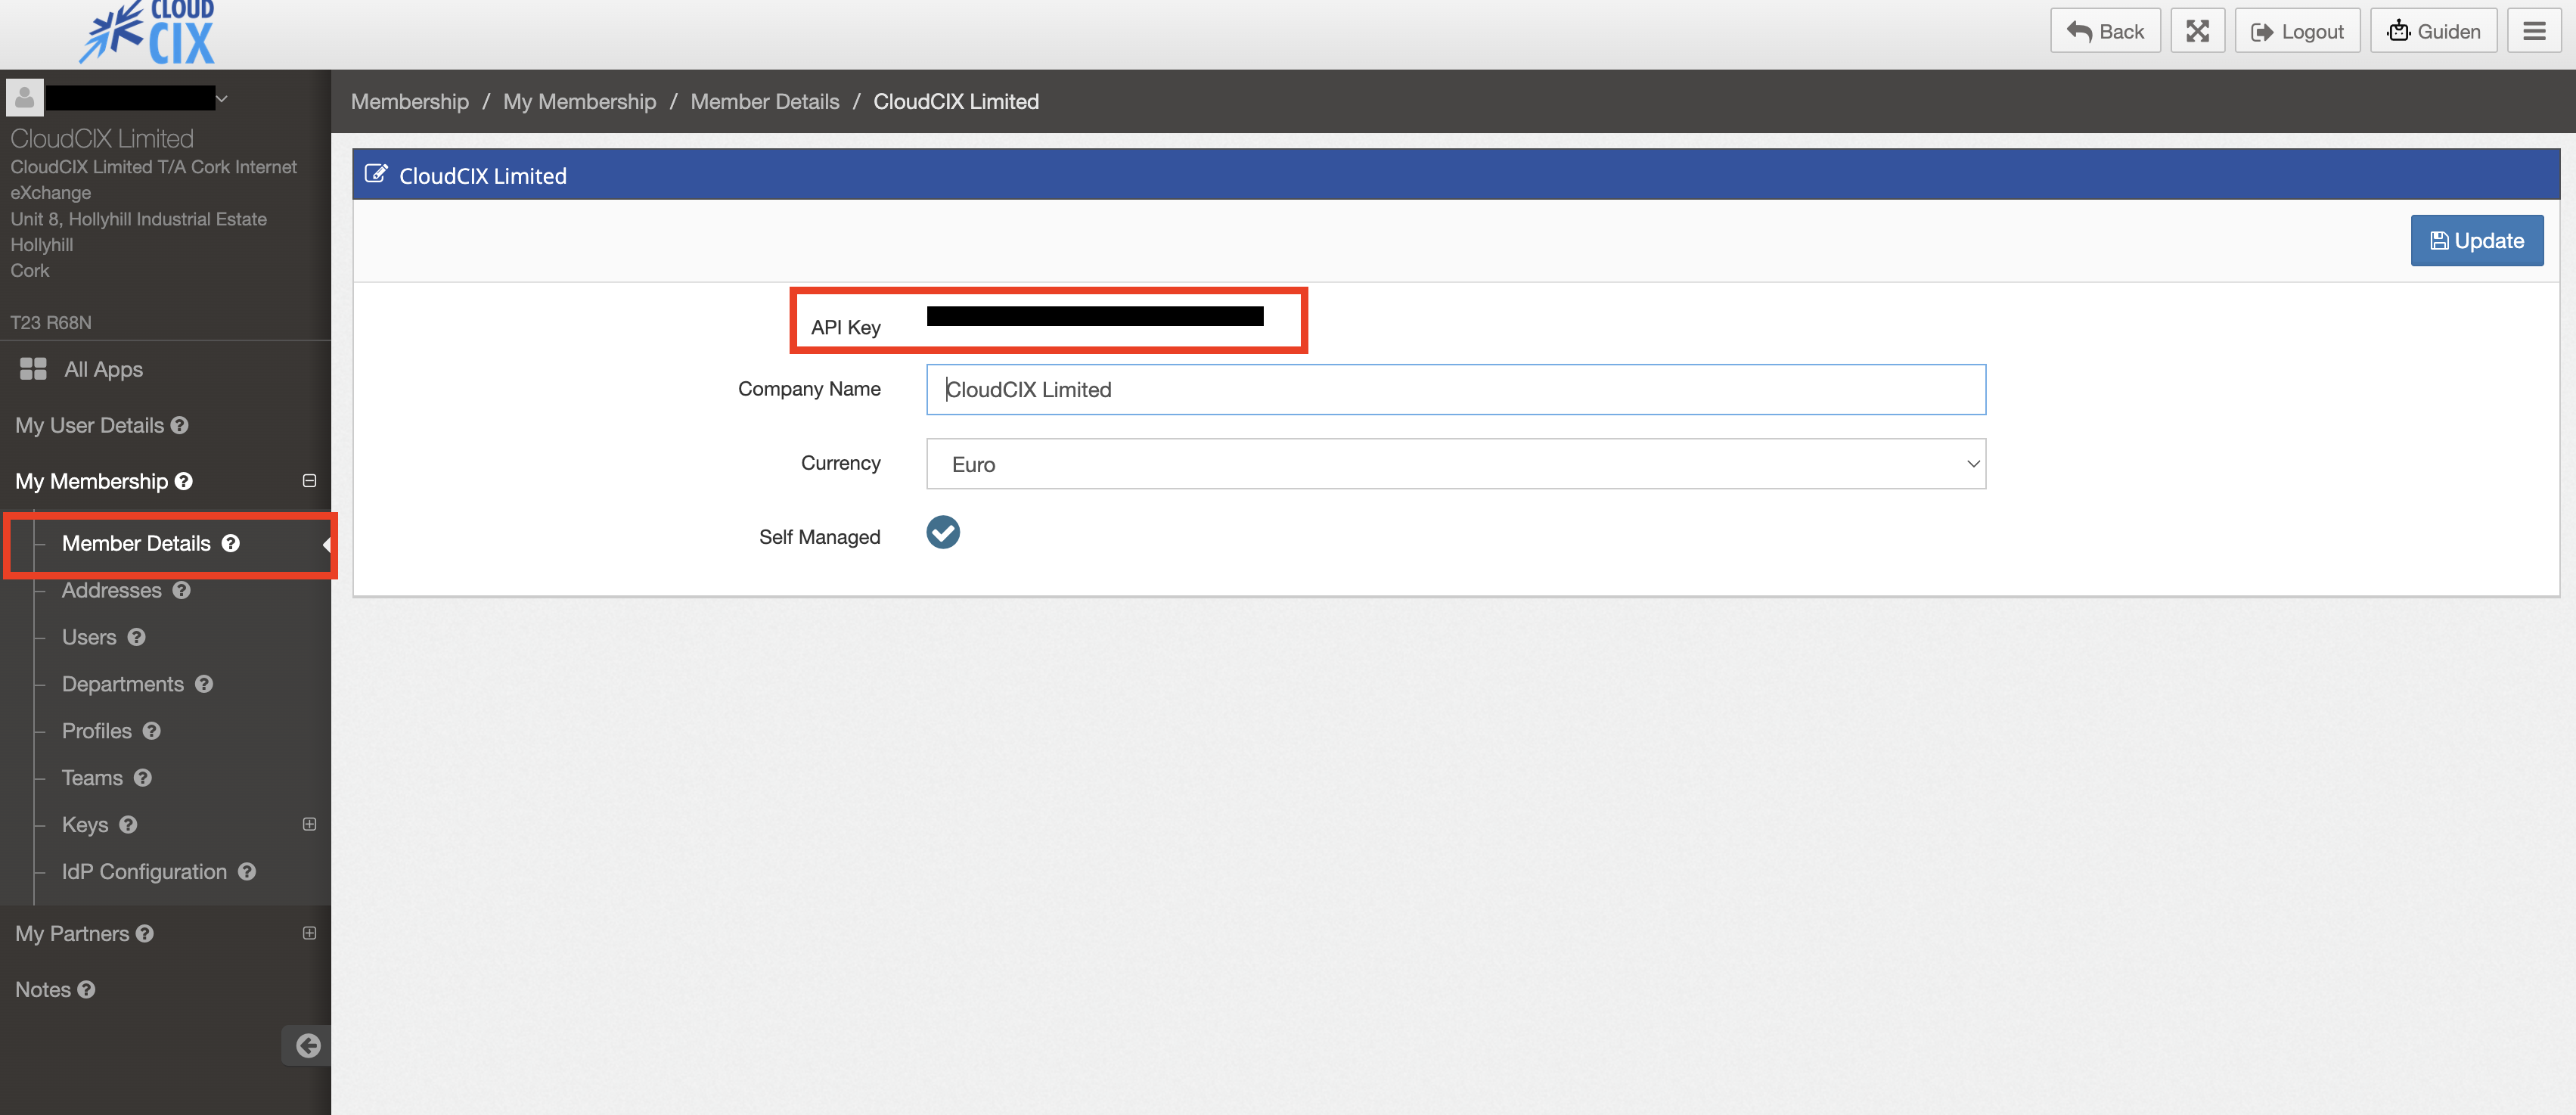This screenshot has width=2576, height=1115.
Task: Expand the Keys submenu
Action: click(x=309, y=824)
